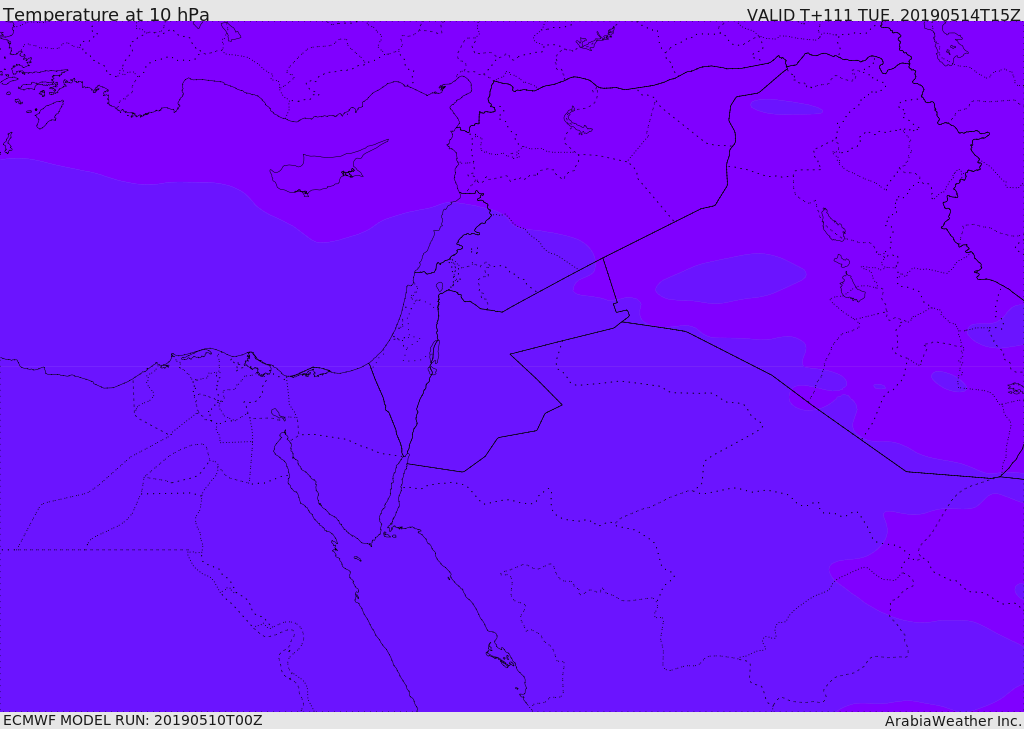1024x729 pixels.
Task: Click the 'VALID T+111 TUE. 20190514T15Z' label
Action: [884, 14]
